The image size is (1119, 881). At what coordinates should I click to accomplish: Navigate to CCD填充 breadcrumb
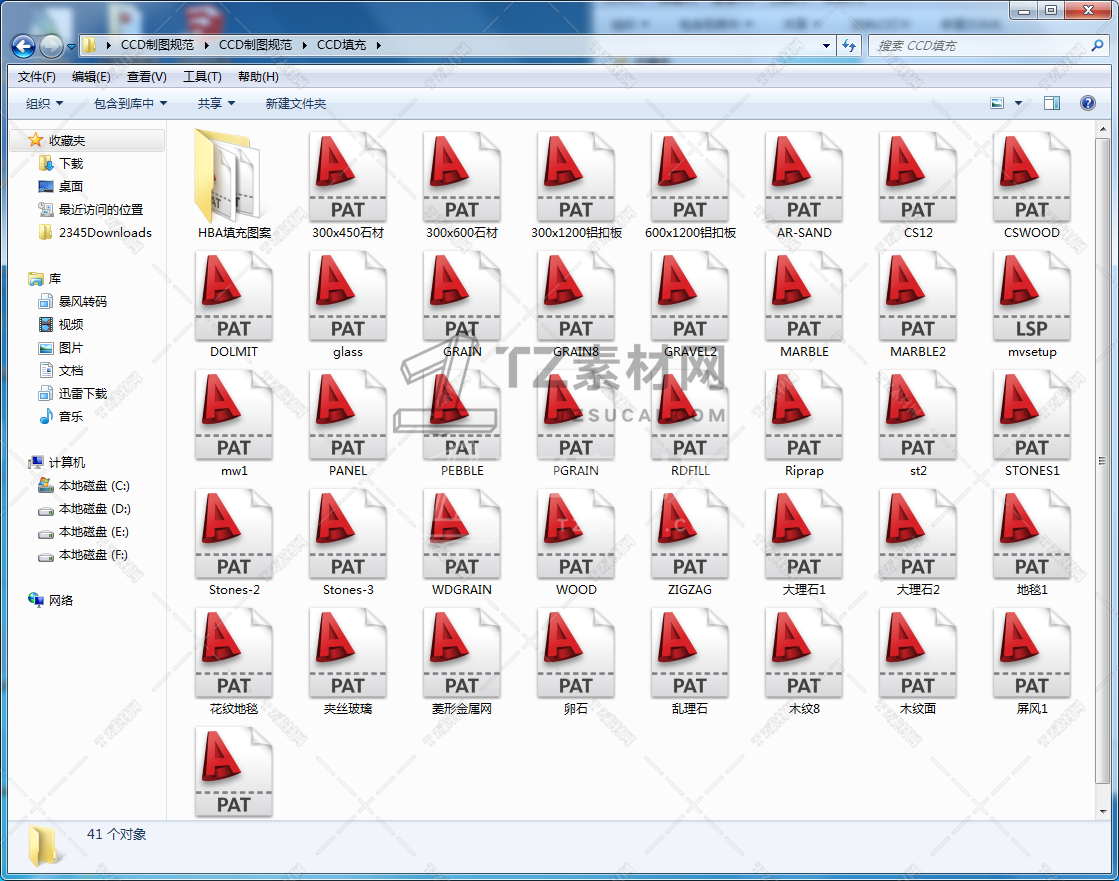pyautogui.click(x=341, y=45)
